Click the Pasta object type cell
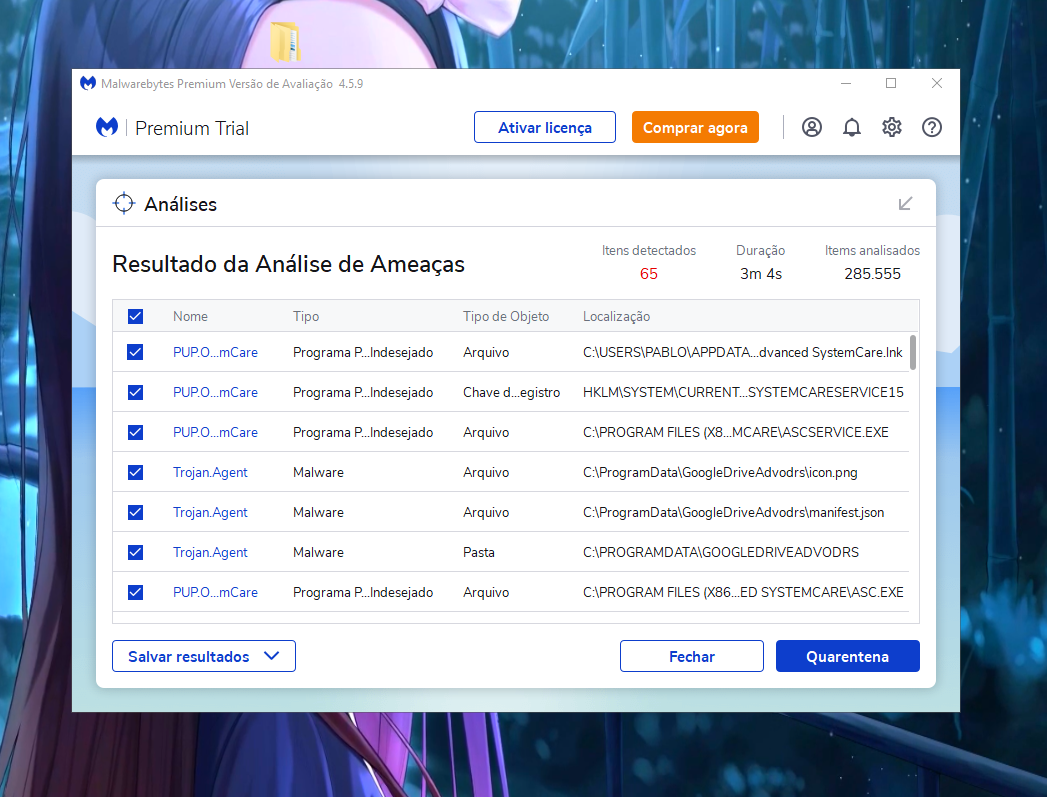Image resolution: width=1047 pixels, height=797 pixels. [x=479, y=552]
